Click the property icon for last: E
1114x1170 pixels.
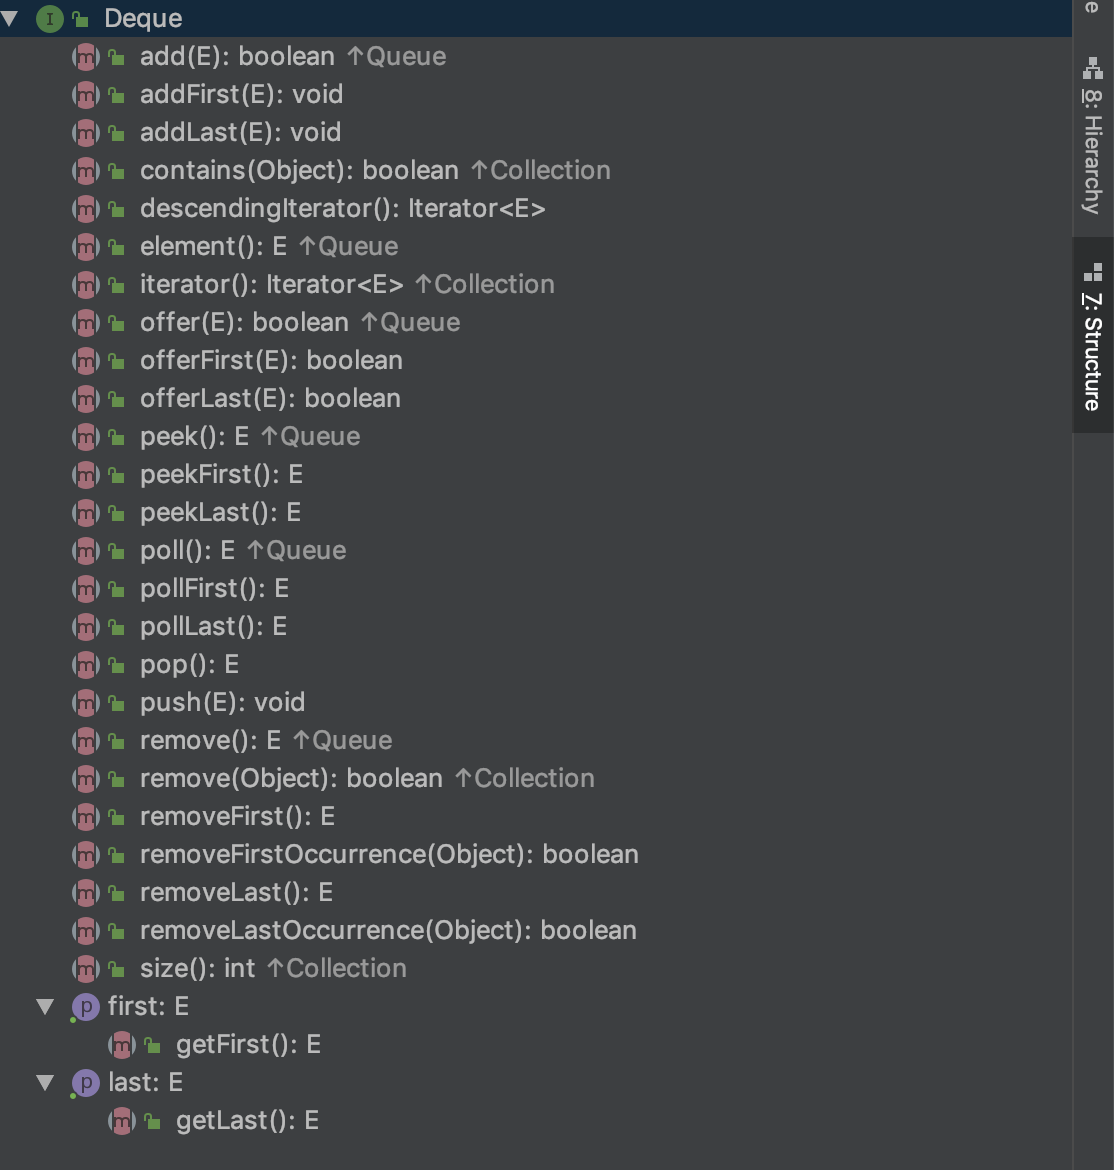(x=86, y=1083)
